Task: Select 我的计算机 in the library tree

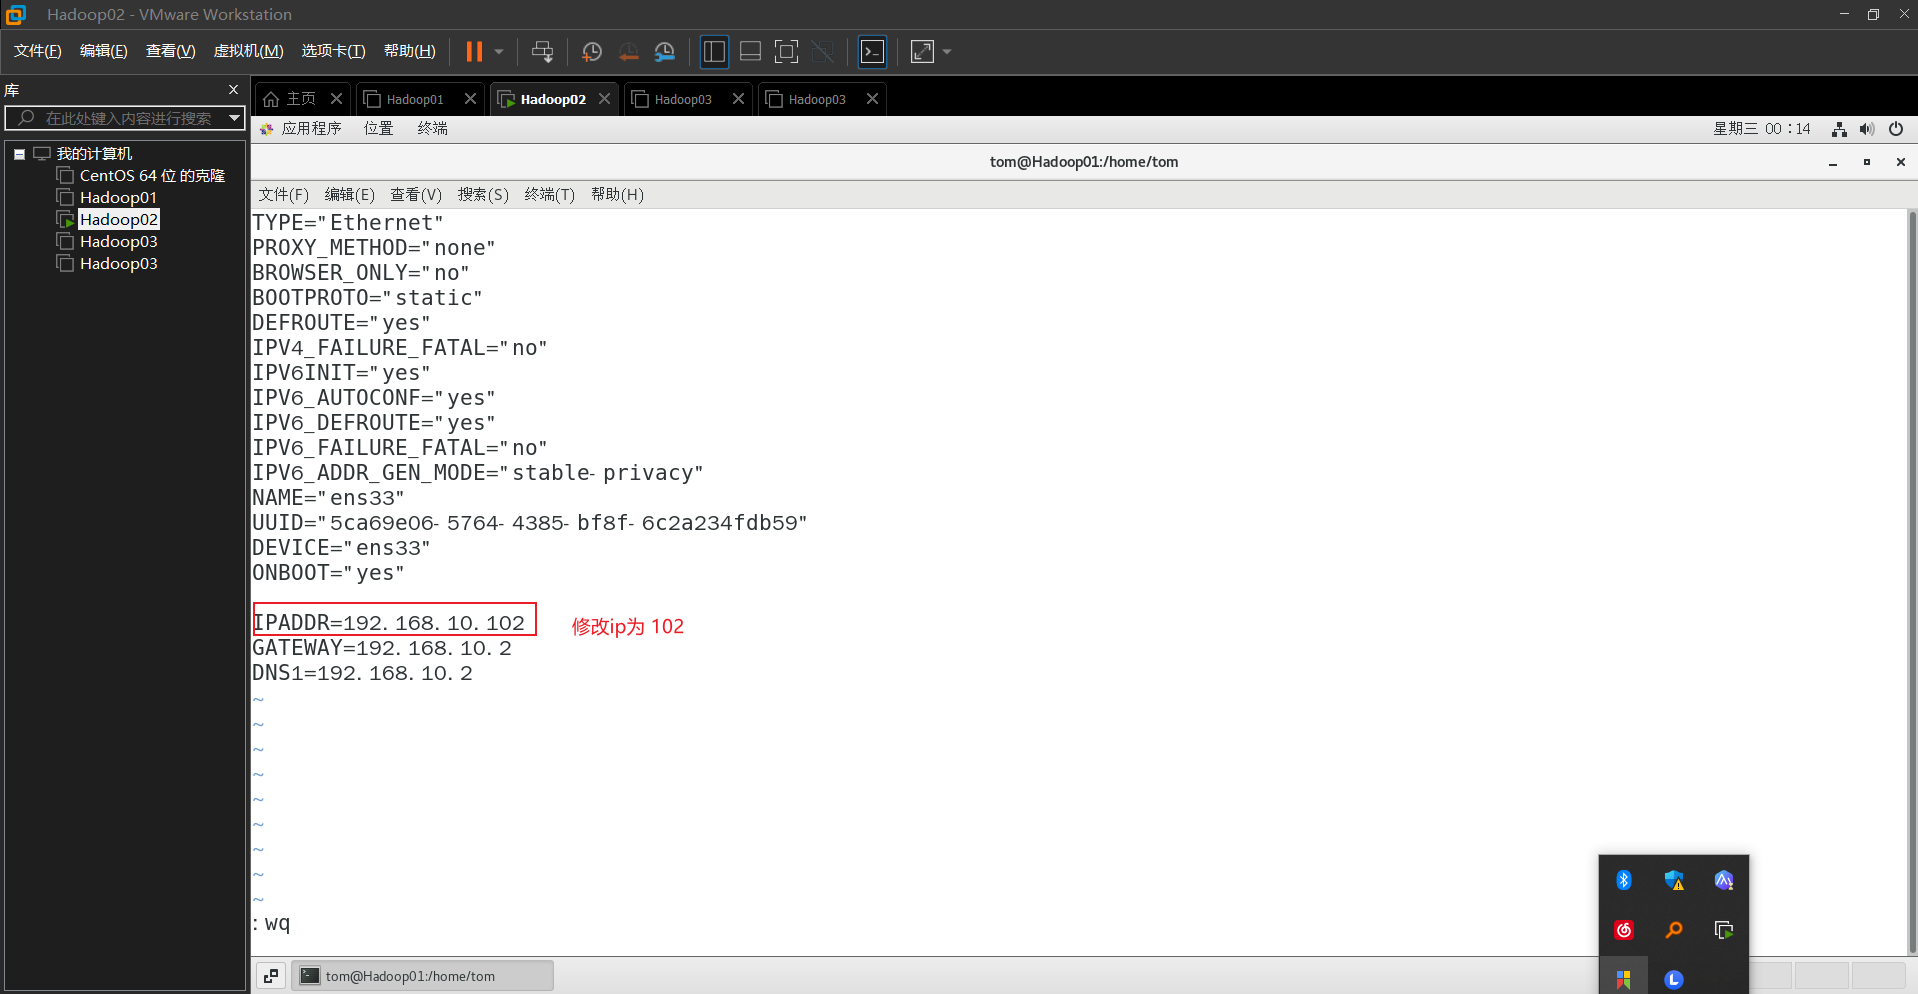Action: click(94, 154)
